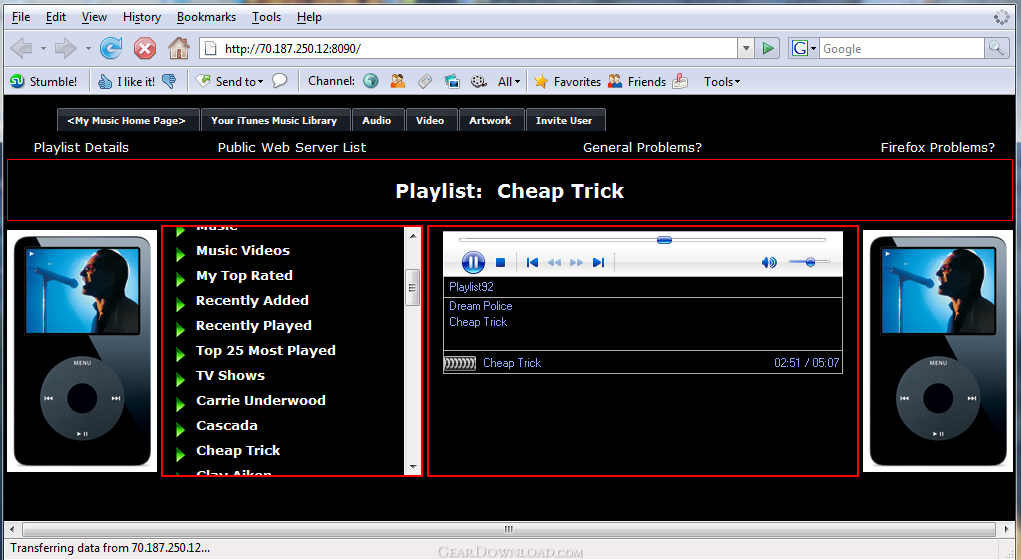Skip to previous track in player
Screen dimensions: 1021x560
point(532,262)
